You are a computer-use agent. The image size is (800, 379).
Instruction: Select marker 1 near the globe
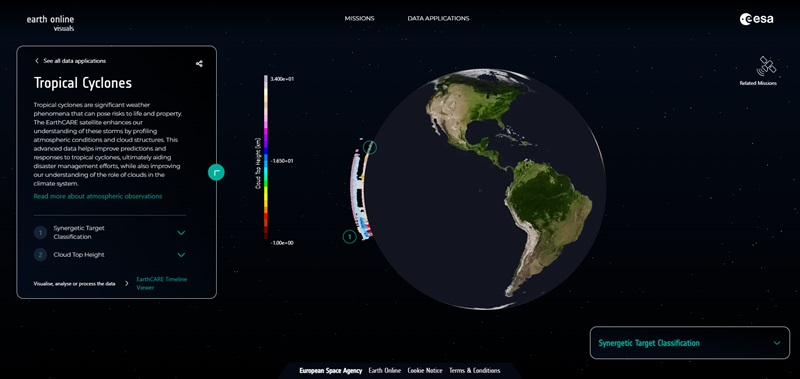point(349,237)
